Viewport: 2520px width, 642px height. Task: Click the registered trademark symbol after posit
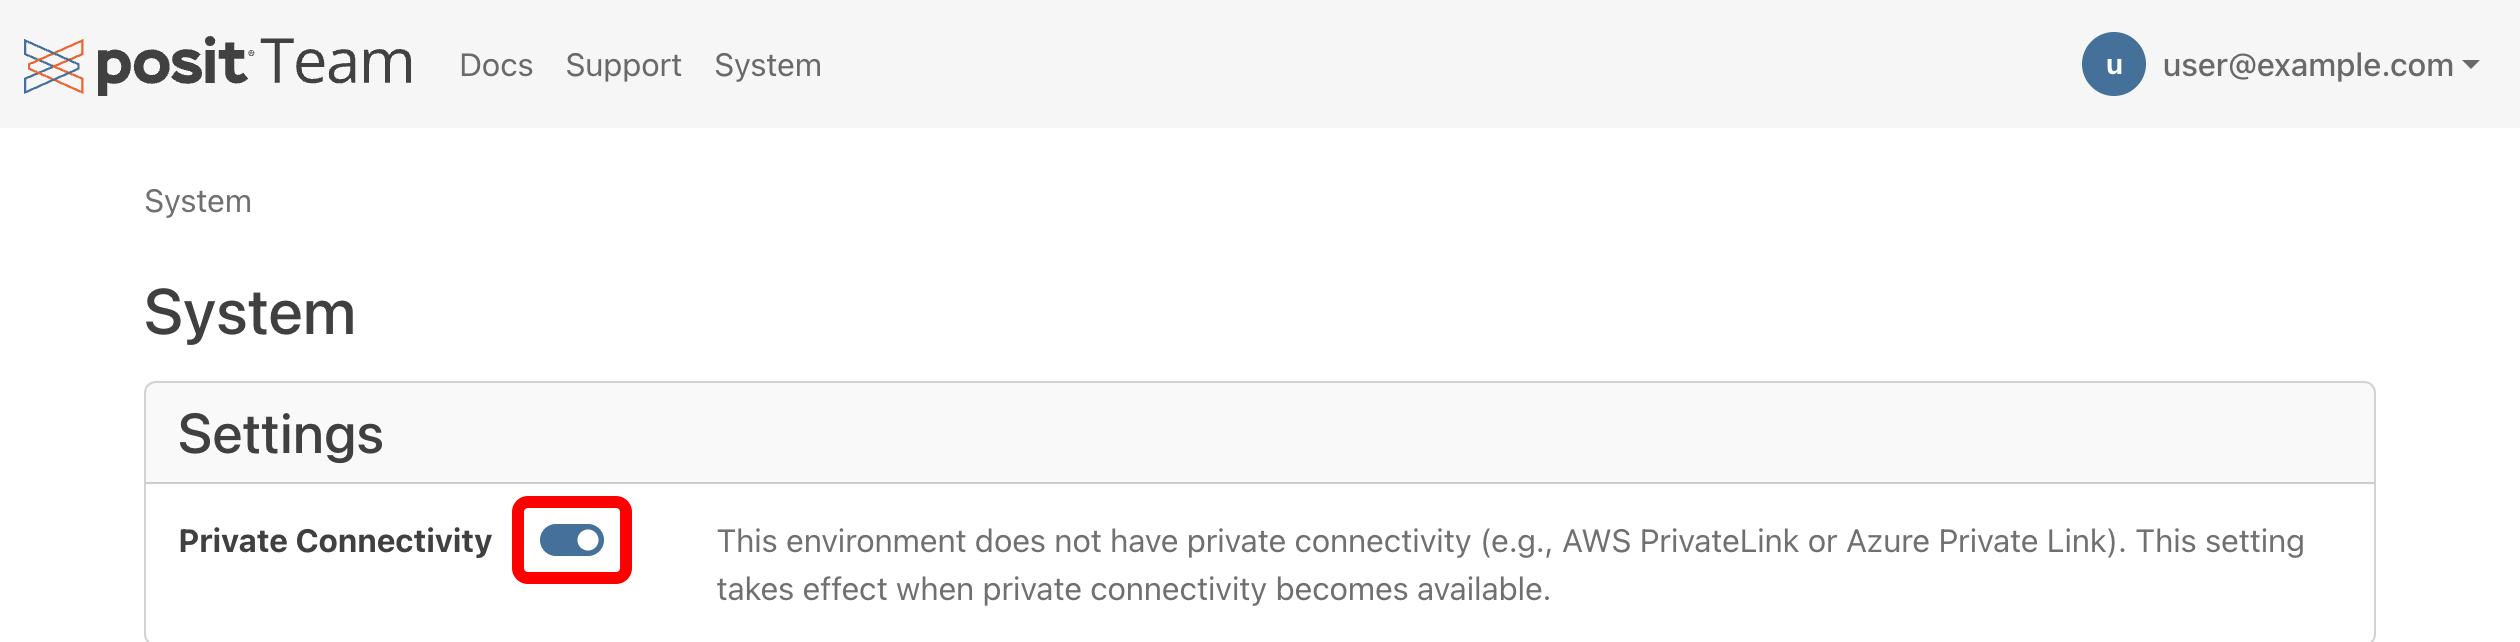[251, 44]
